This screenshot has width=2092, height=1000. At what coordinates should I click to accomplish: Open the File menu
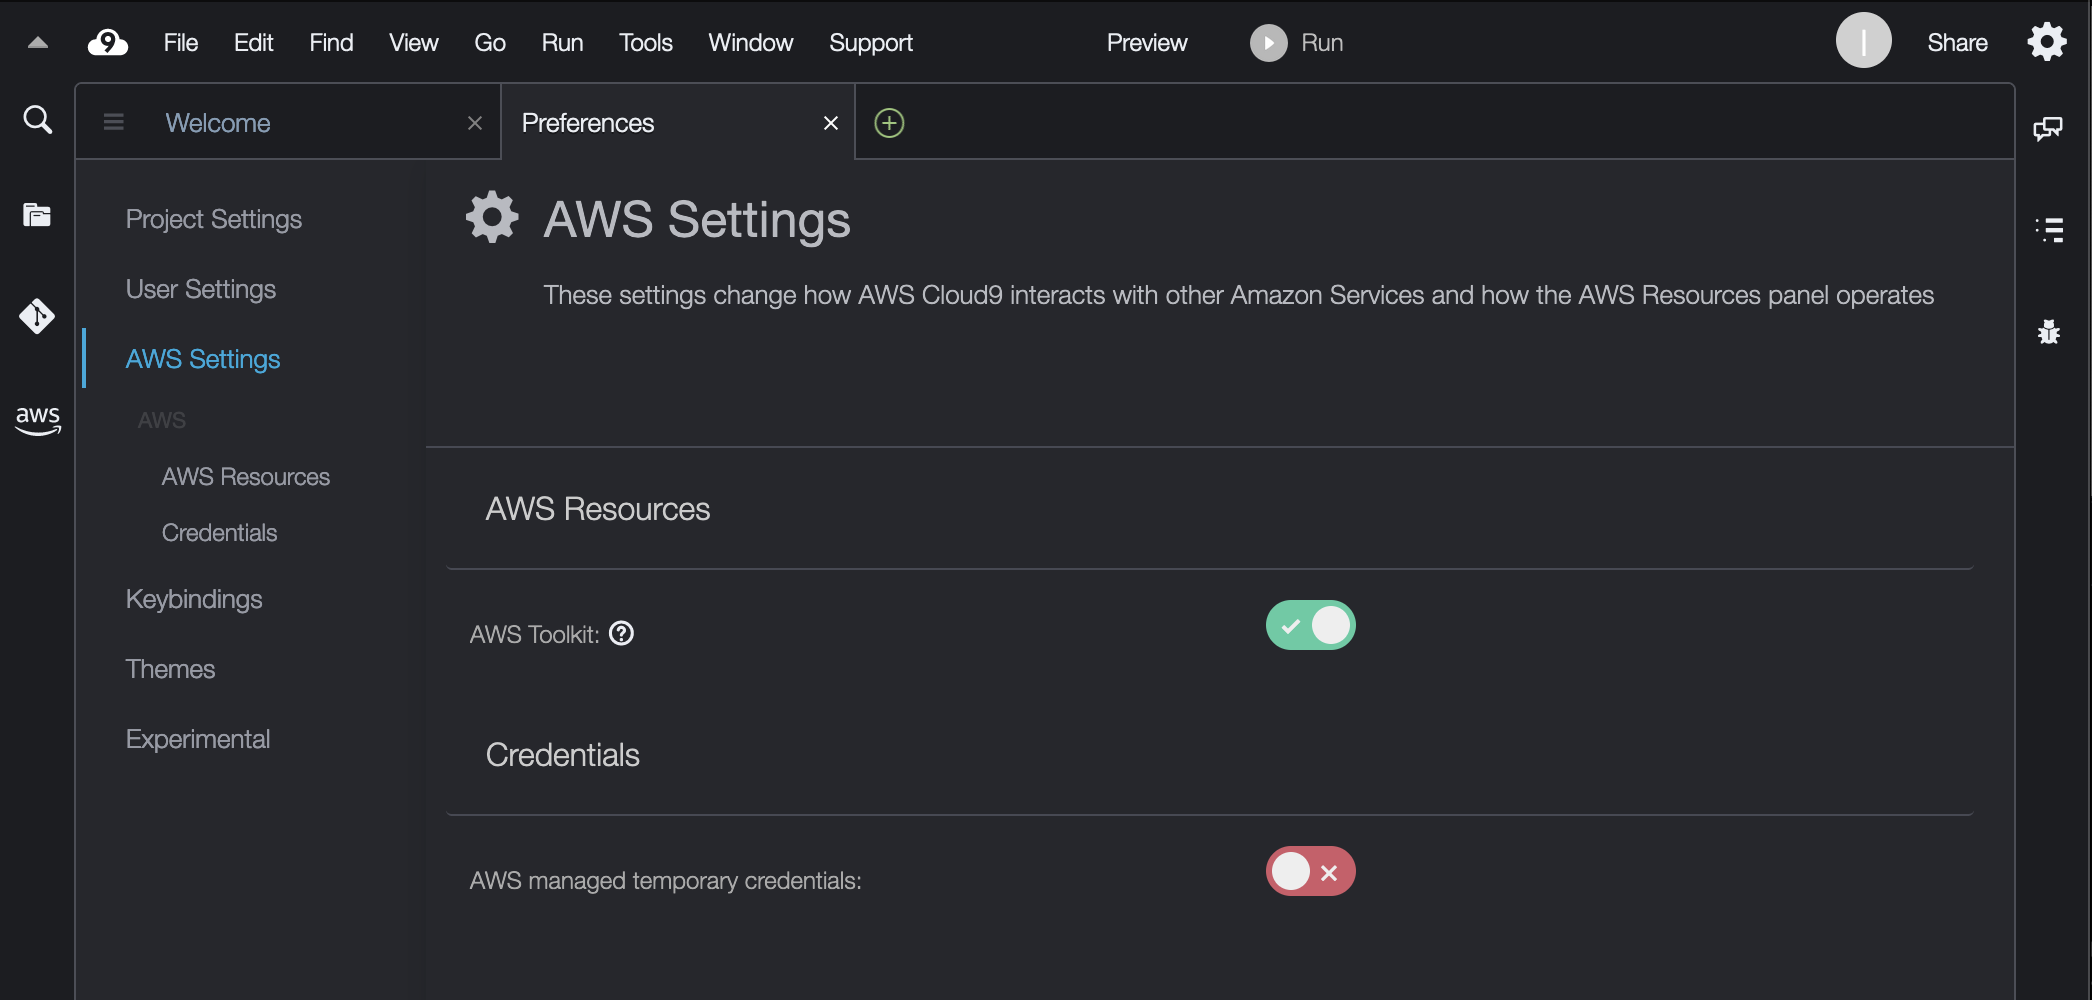181,42
